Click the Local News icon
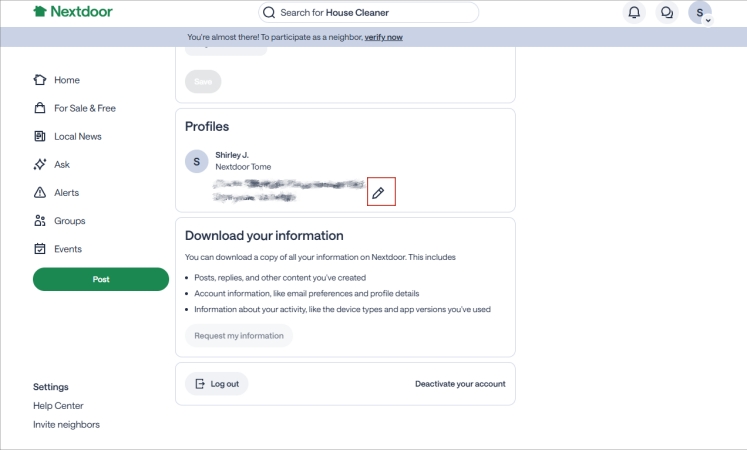 (x=40, y=136)
